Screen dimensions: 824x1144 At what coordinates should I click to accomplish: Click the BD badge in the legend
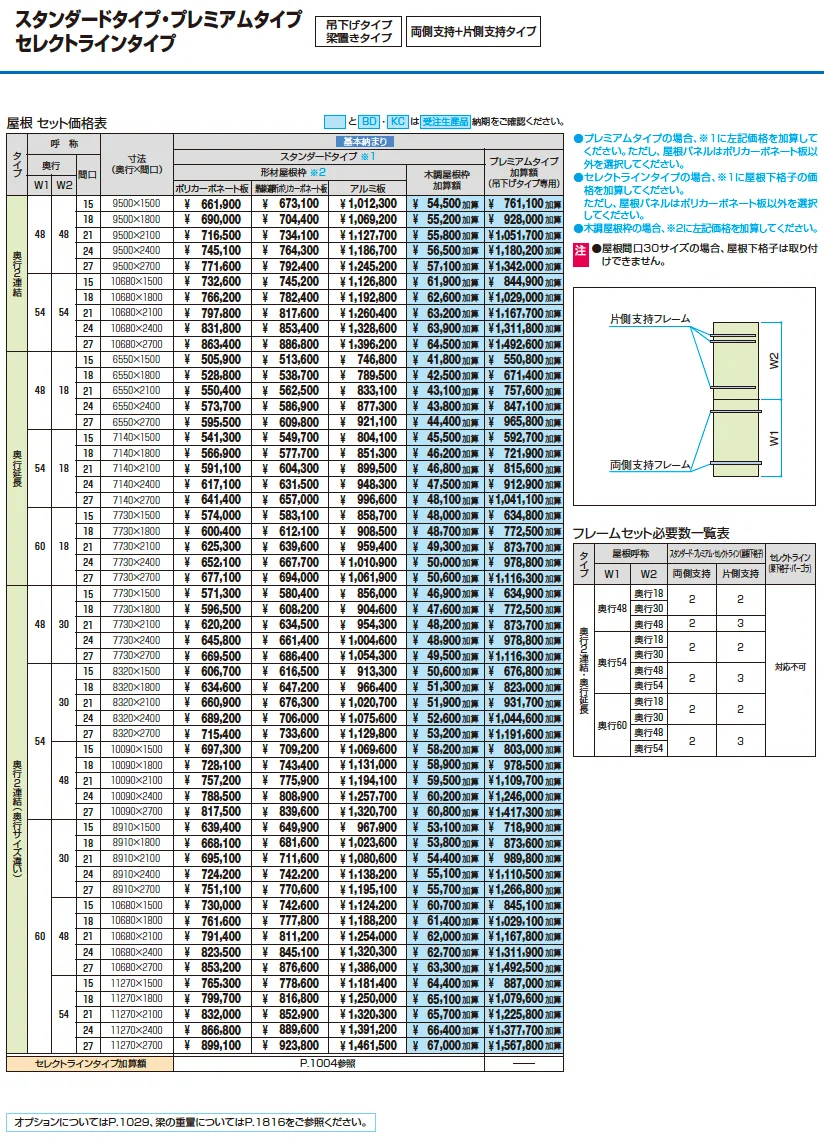(x=370, y=122)
